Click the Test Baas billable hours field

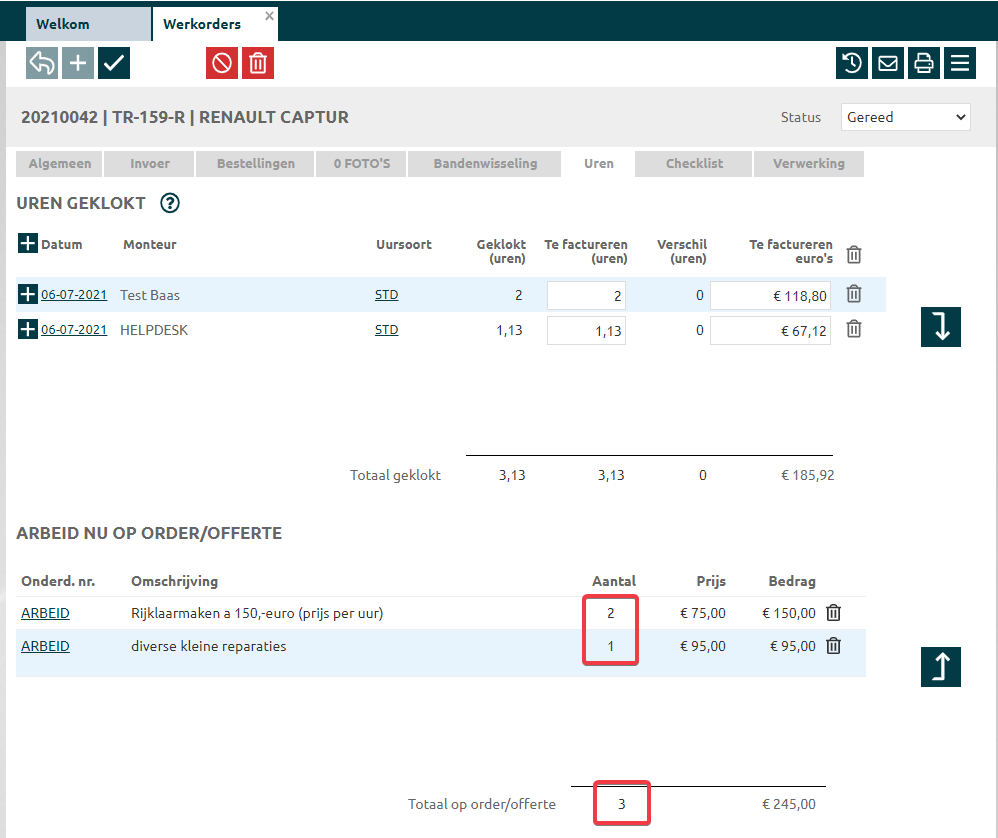[586, 295]
